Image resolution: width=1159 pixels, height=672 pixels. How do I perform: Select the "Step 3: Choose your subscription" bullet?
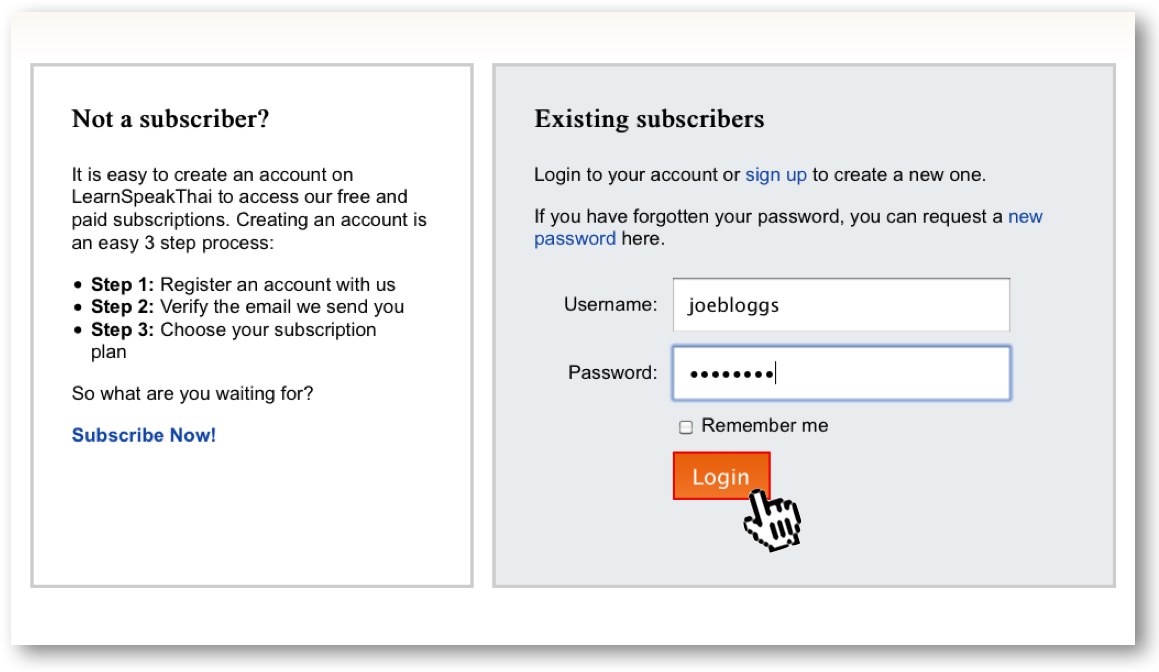click(233, 330)
